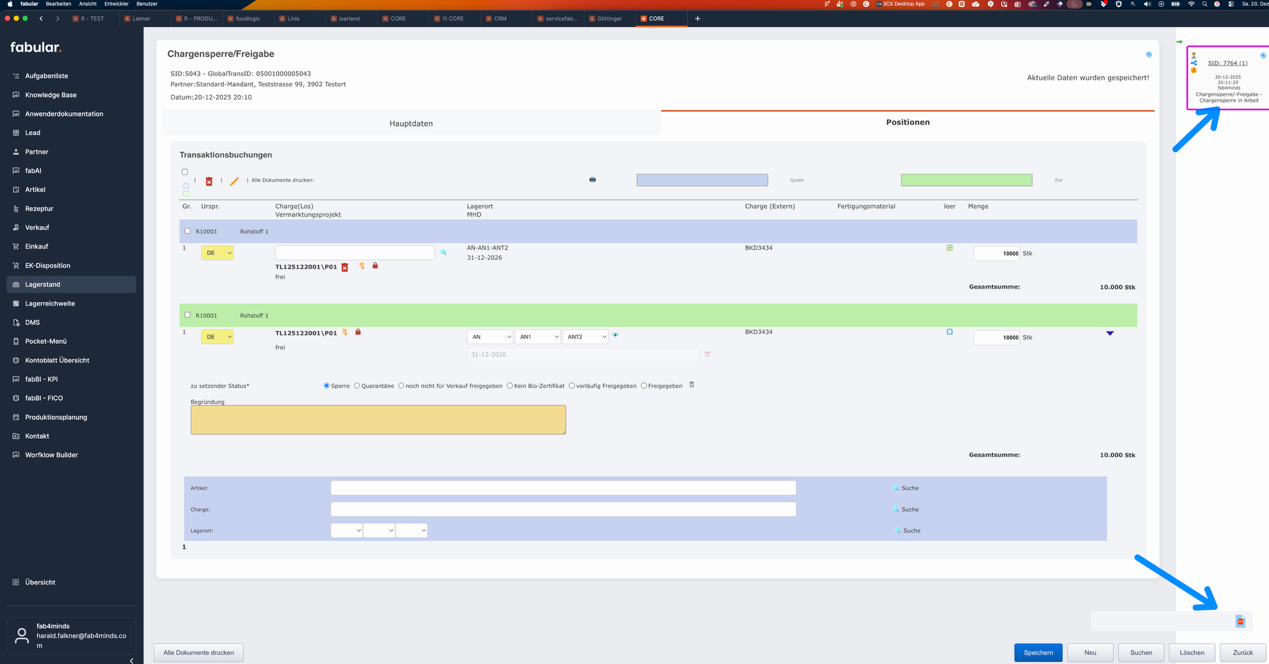Check the blue-row R10001 Rohstoff 1 checkbox

(187, 231)
